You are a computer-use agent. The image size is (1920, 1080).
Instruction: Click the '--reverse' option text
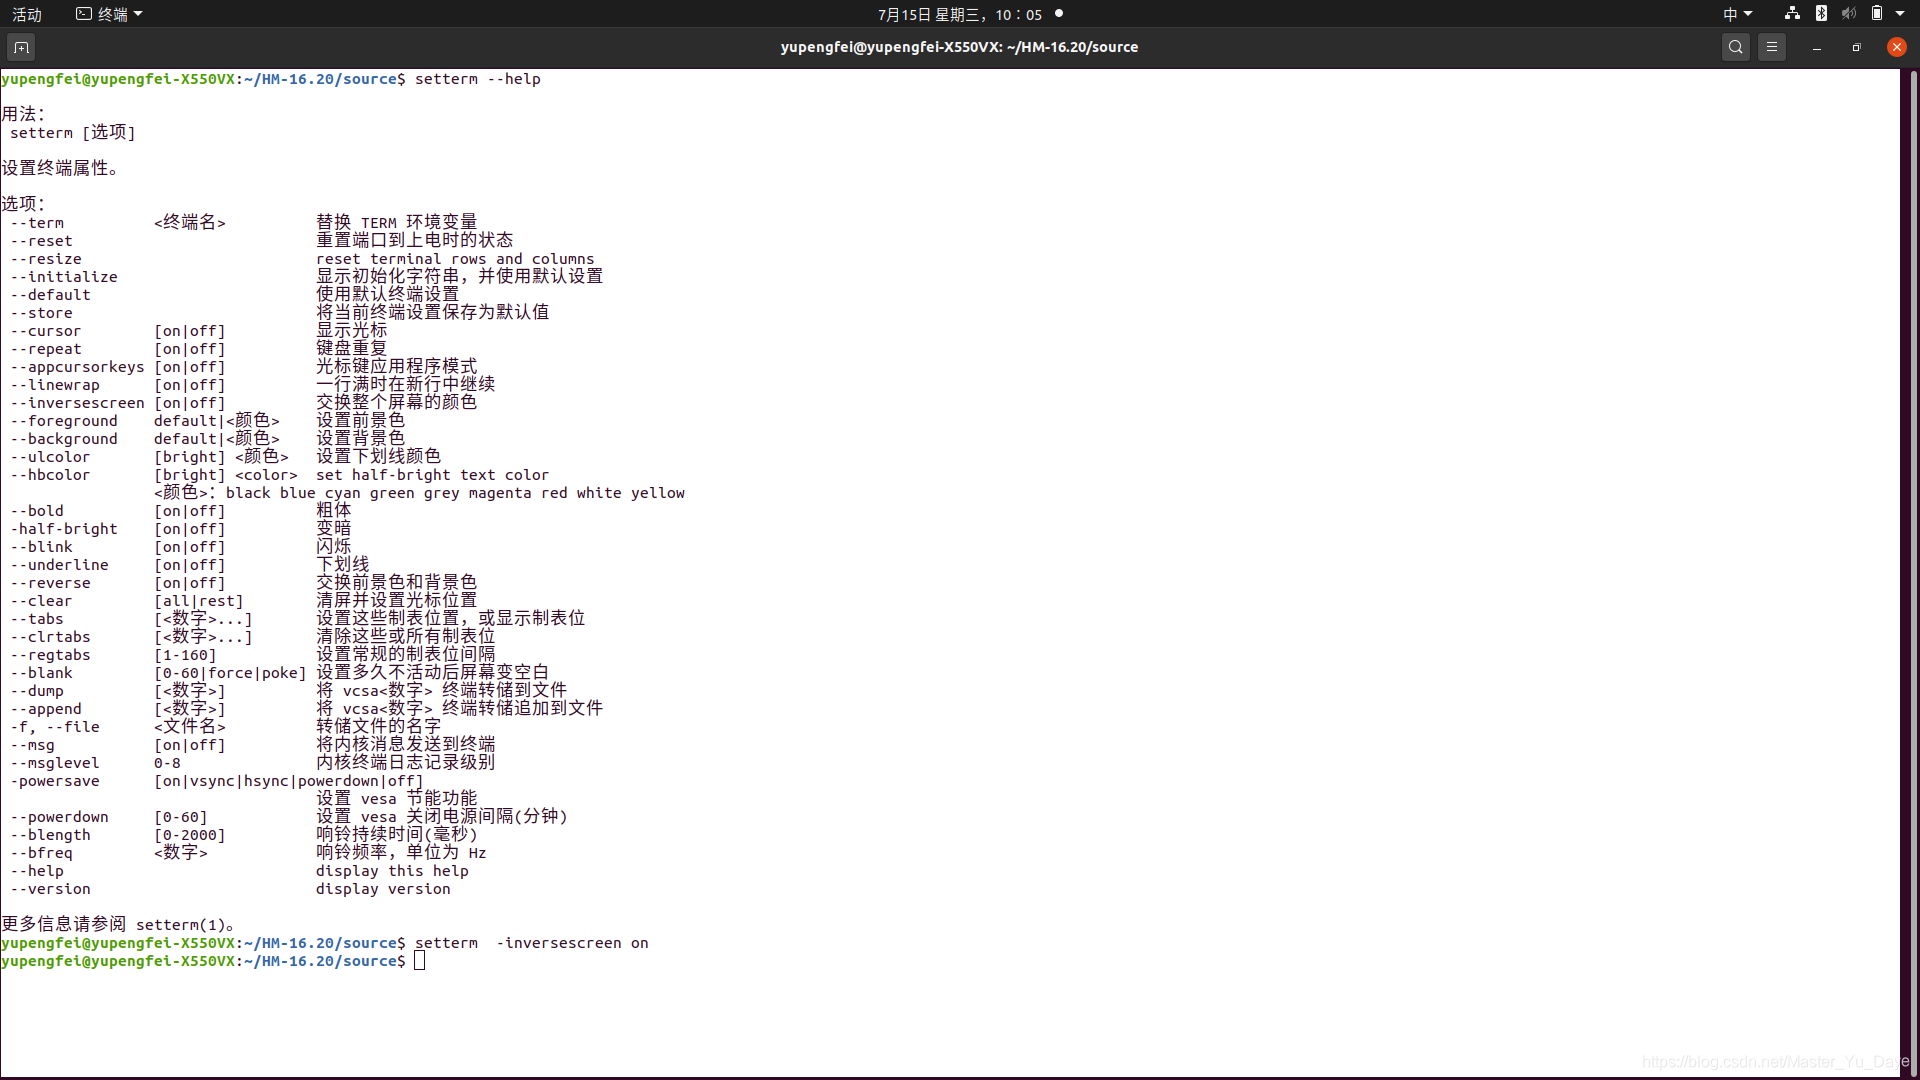click(50, 583)
